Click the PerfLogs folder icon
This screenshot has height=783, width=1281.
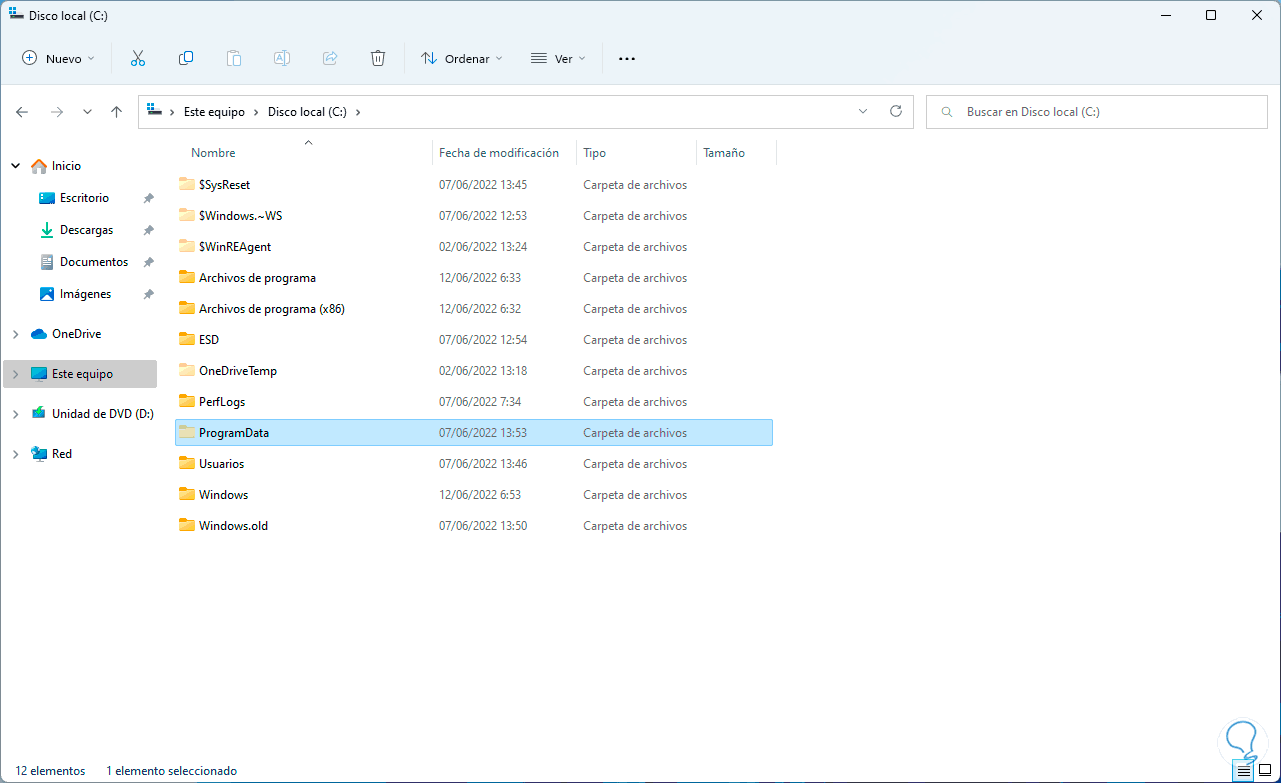[x=186, y=401]
